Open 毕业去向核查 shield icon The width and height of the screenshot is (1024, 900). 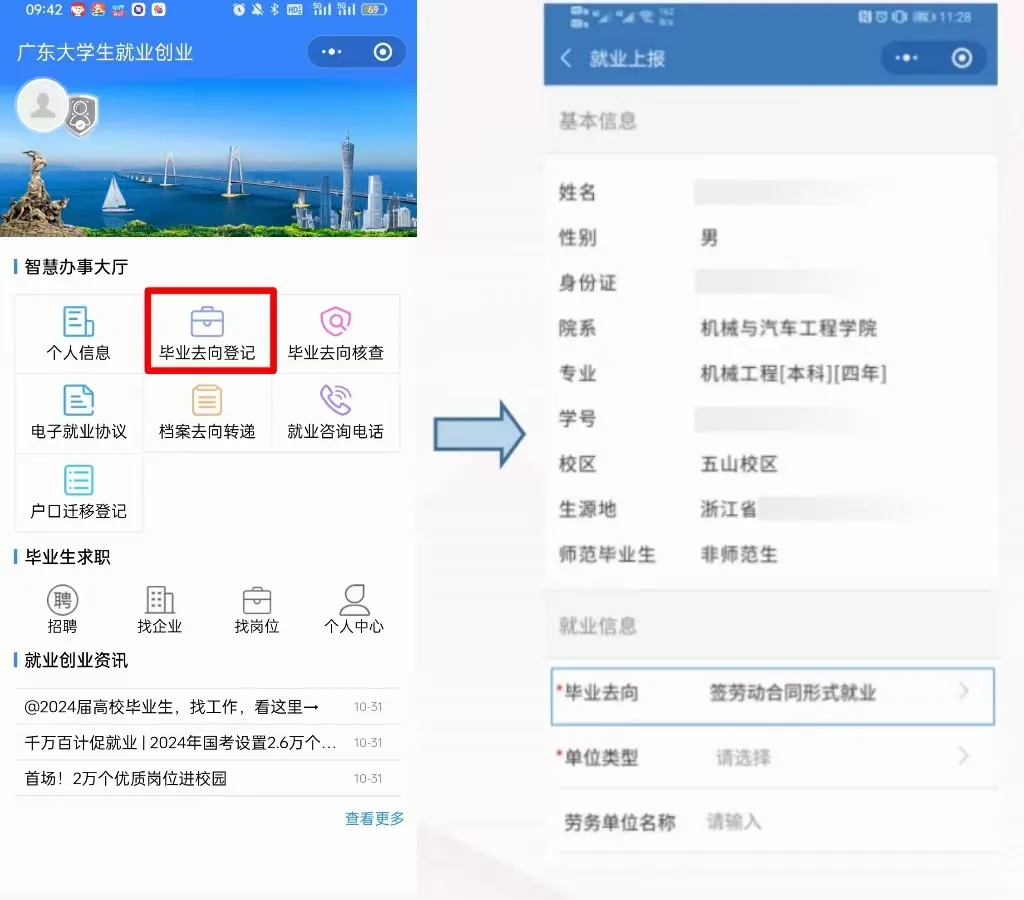[336, 321]
